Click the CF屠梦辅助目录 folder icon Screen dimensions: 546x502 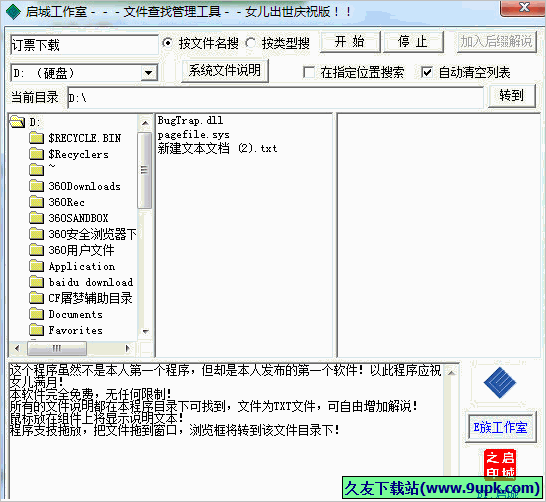pos(37,298)
